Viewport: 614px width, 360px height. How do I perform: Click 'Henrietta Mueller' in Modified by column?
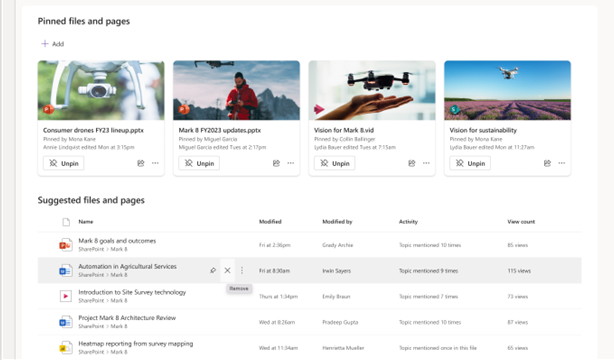click(343, 348)
